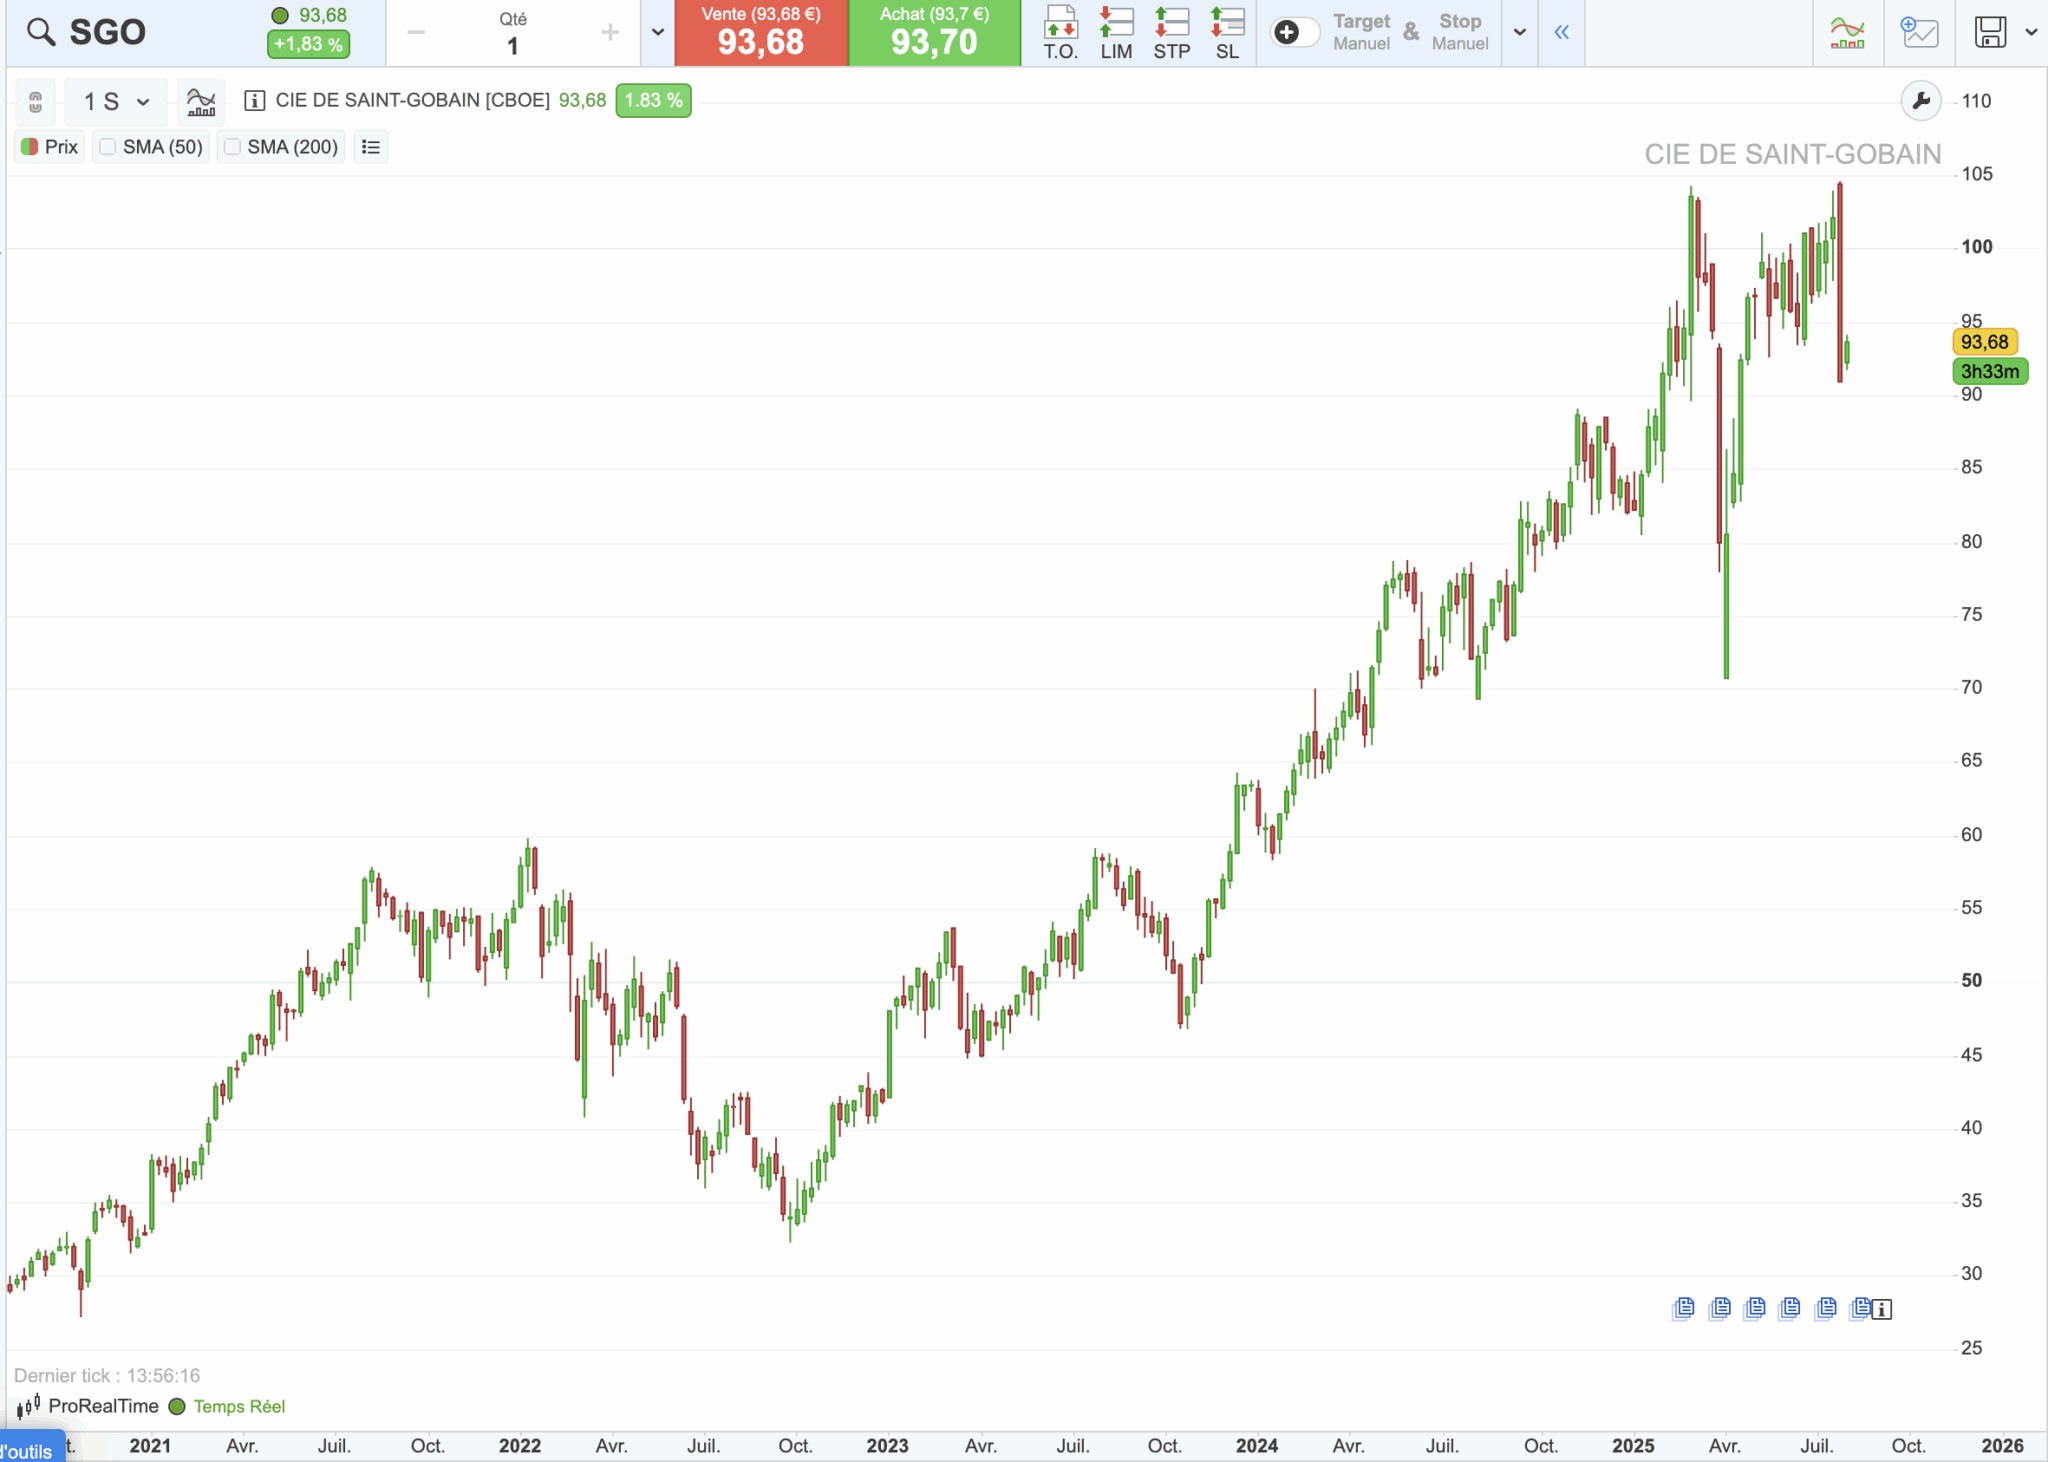This screenshot has height=1462, width=2048.
Task: Toggle the Target & Stop Manuel switch
Action: point(1295,33)
